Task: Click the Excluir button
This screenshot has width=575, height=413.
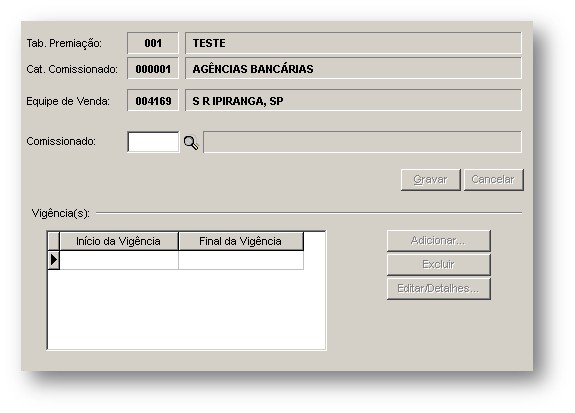Action: 439,264
